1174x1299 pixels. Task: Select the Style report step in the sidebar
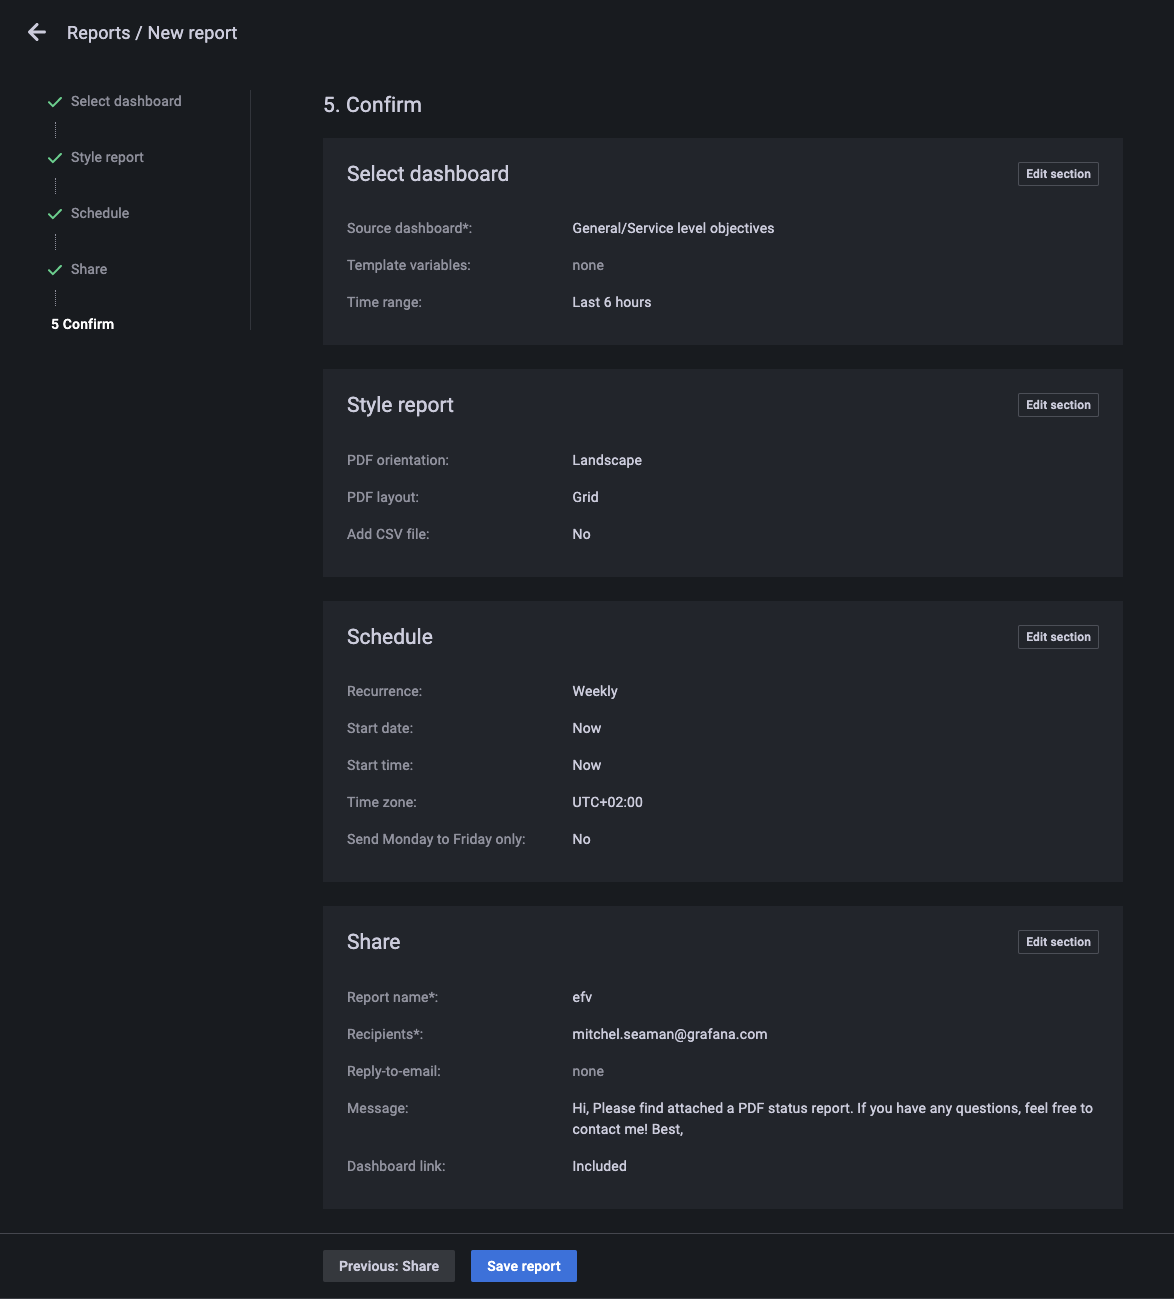pos(106,157)
